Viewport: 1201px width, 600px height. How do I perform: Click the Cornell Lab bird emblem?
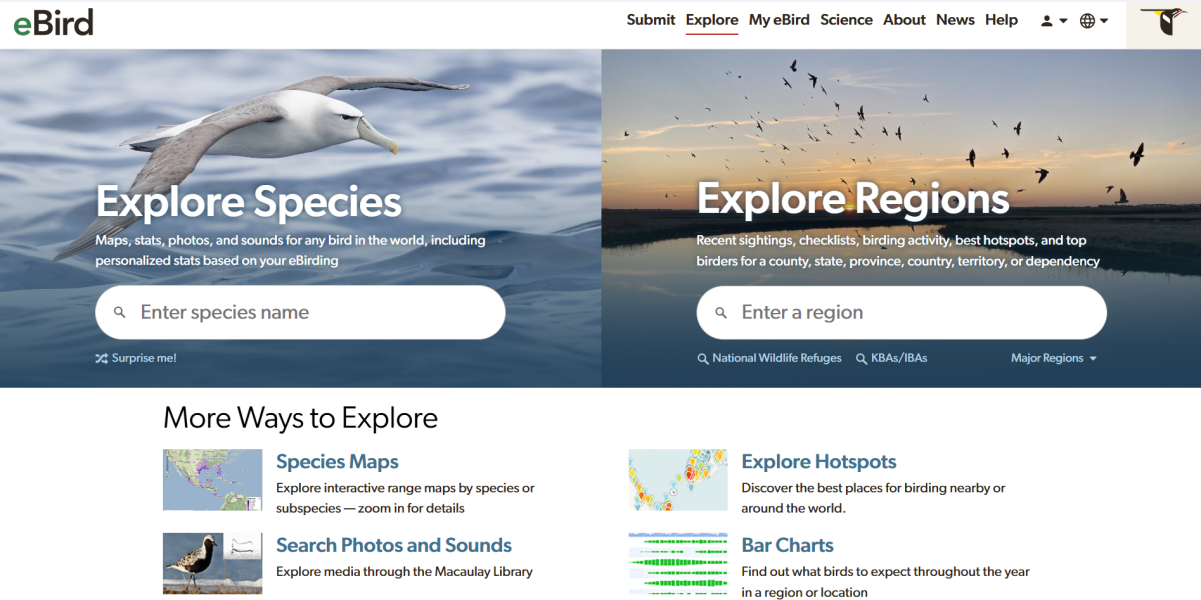(x=1163, y=22)
